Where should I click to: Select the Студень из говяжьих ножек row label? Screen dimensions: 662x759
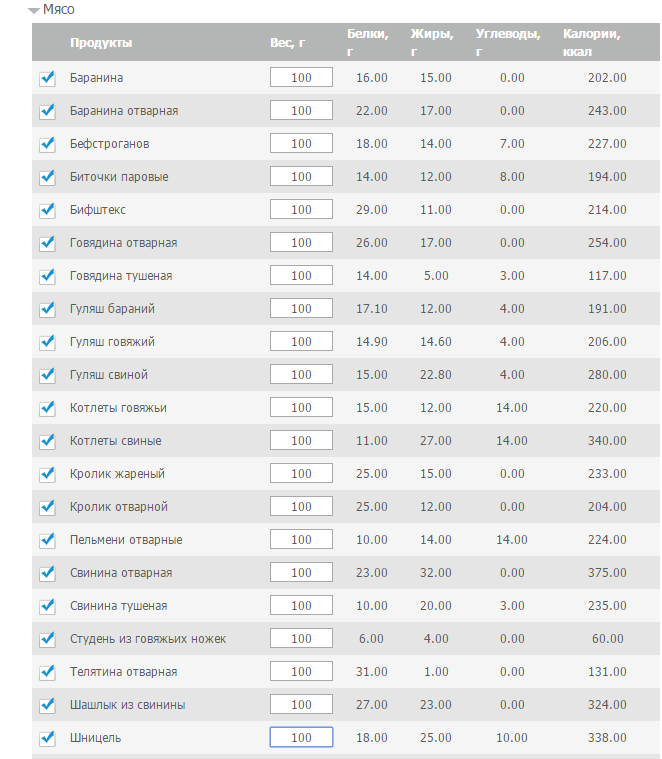148,639
